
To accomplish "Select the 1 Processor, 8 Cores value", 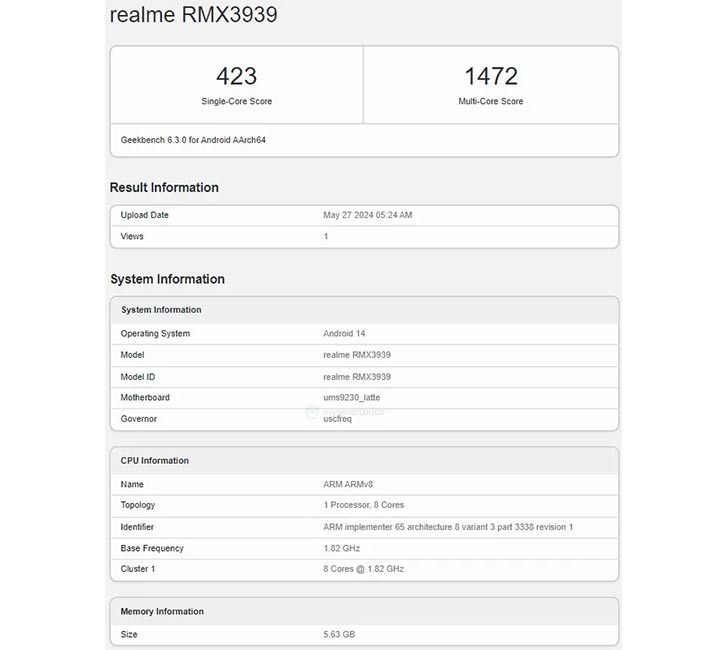I will (x=364, y=505).
